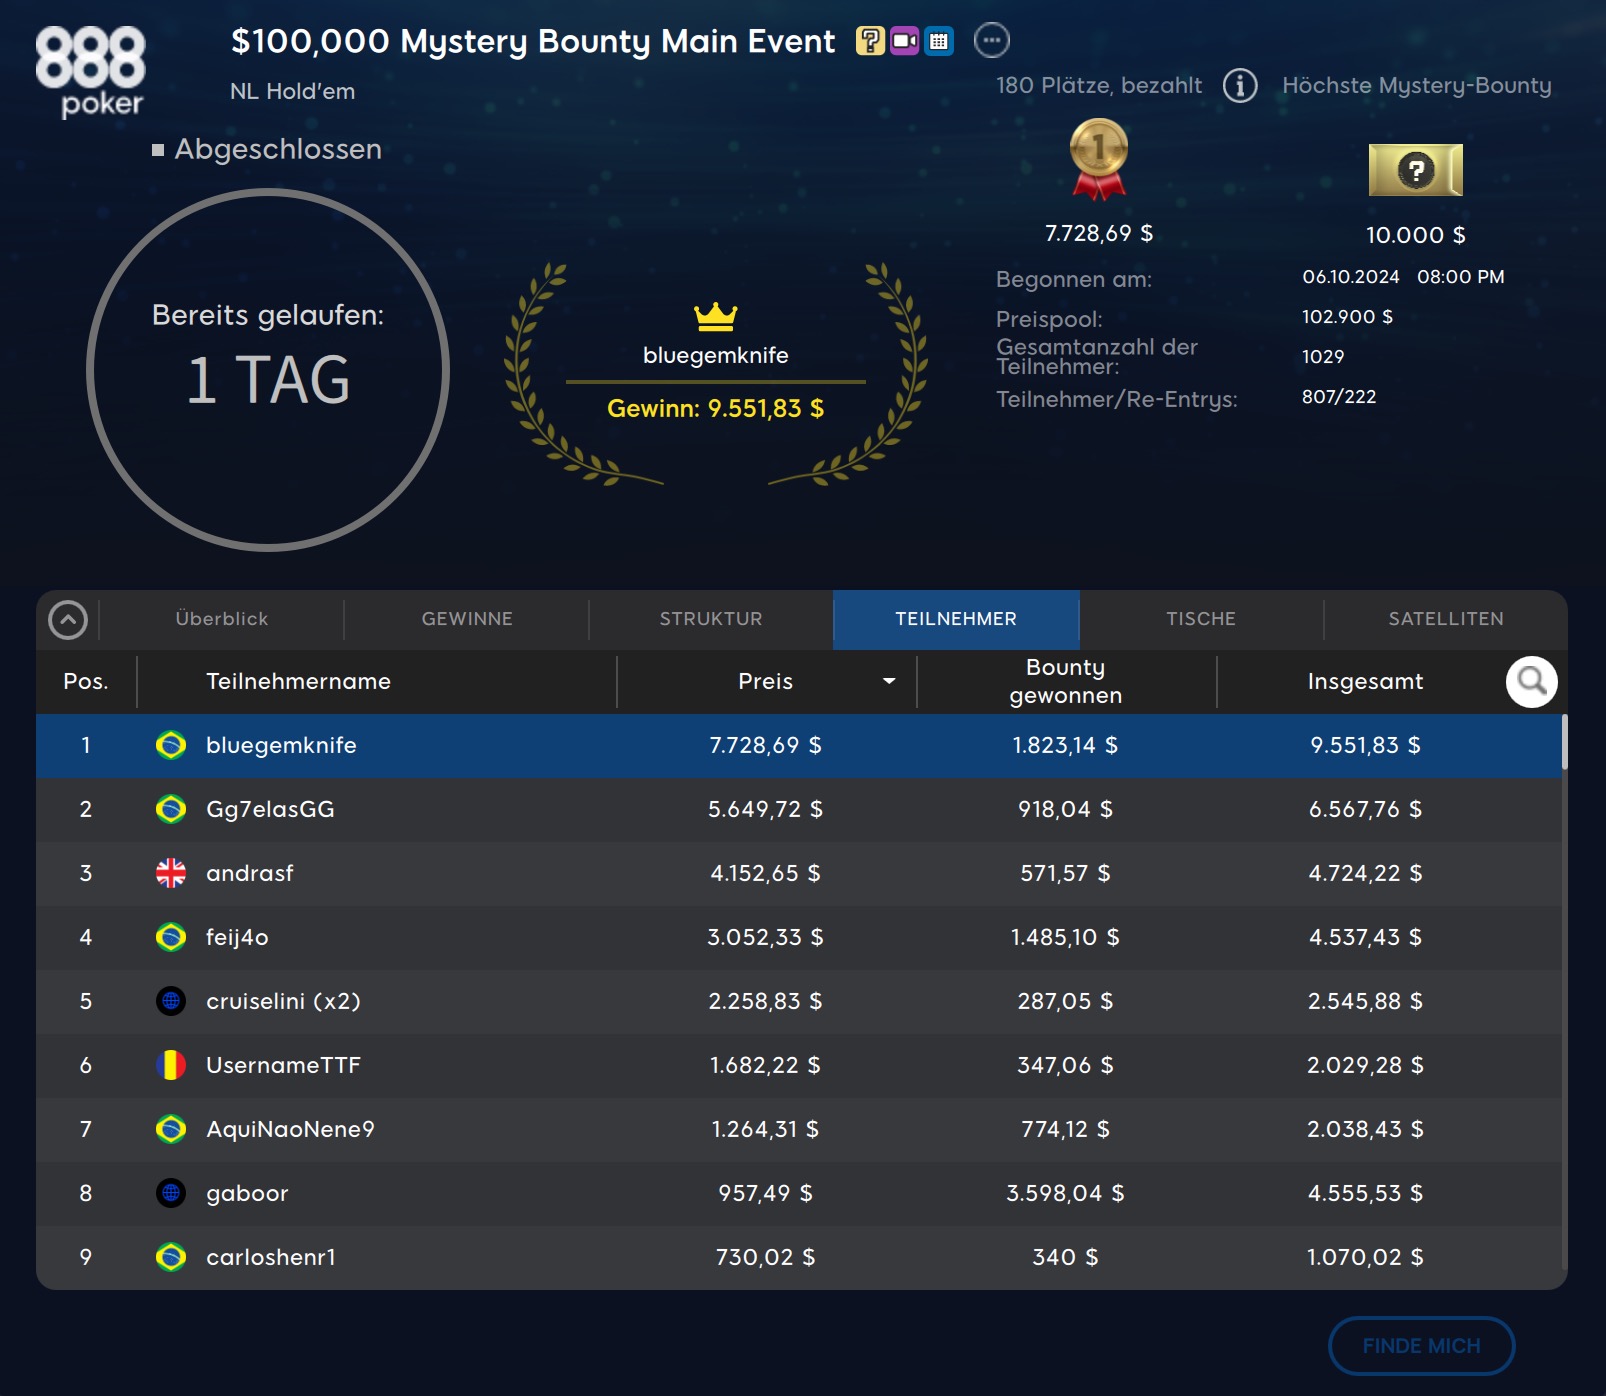Image resolution: width=1606 pixels, height=1396 pixels.
Task: Click the blue calendar schedule icon
Action: tap(938, 41)
